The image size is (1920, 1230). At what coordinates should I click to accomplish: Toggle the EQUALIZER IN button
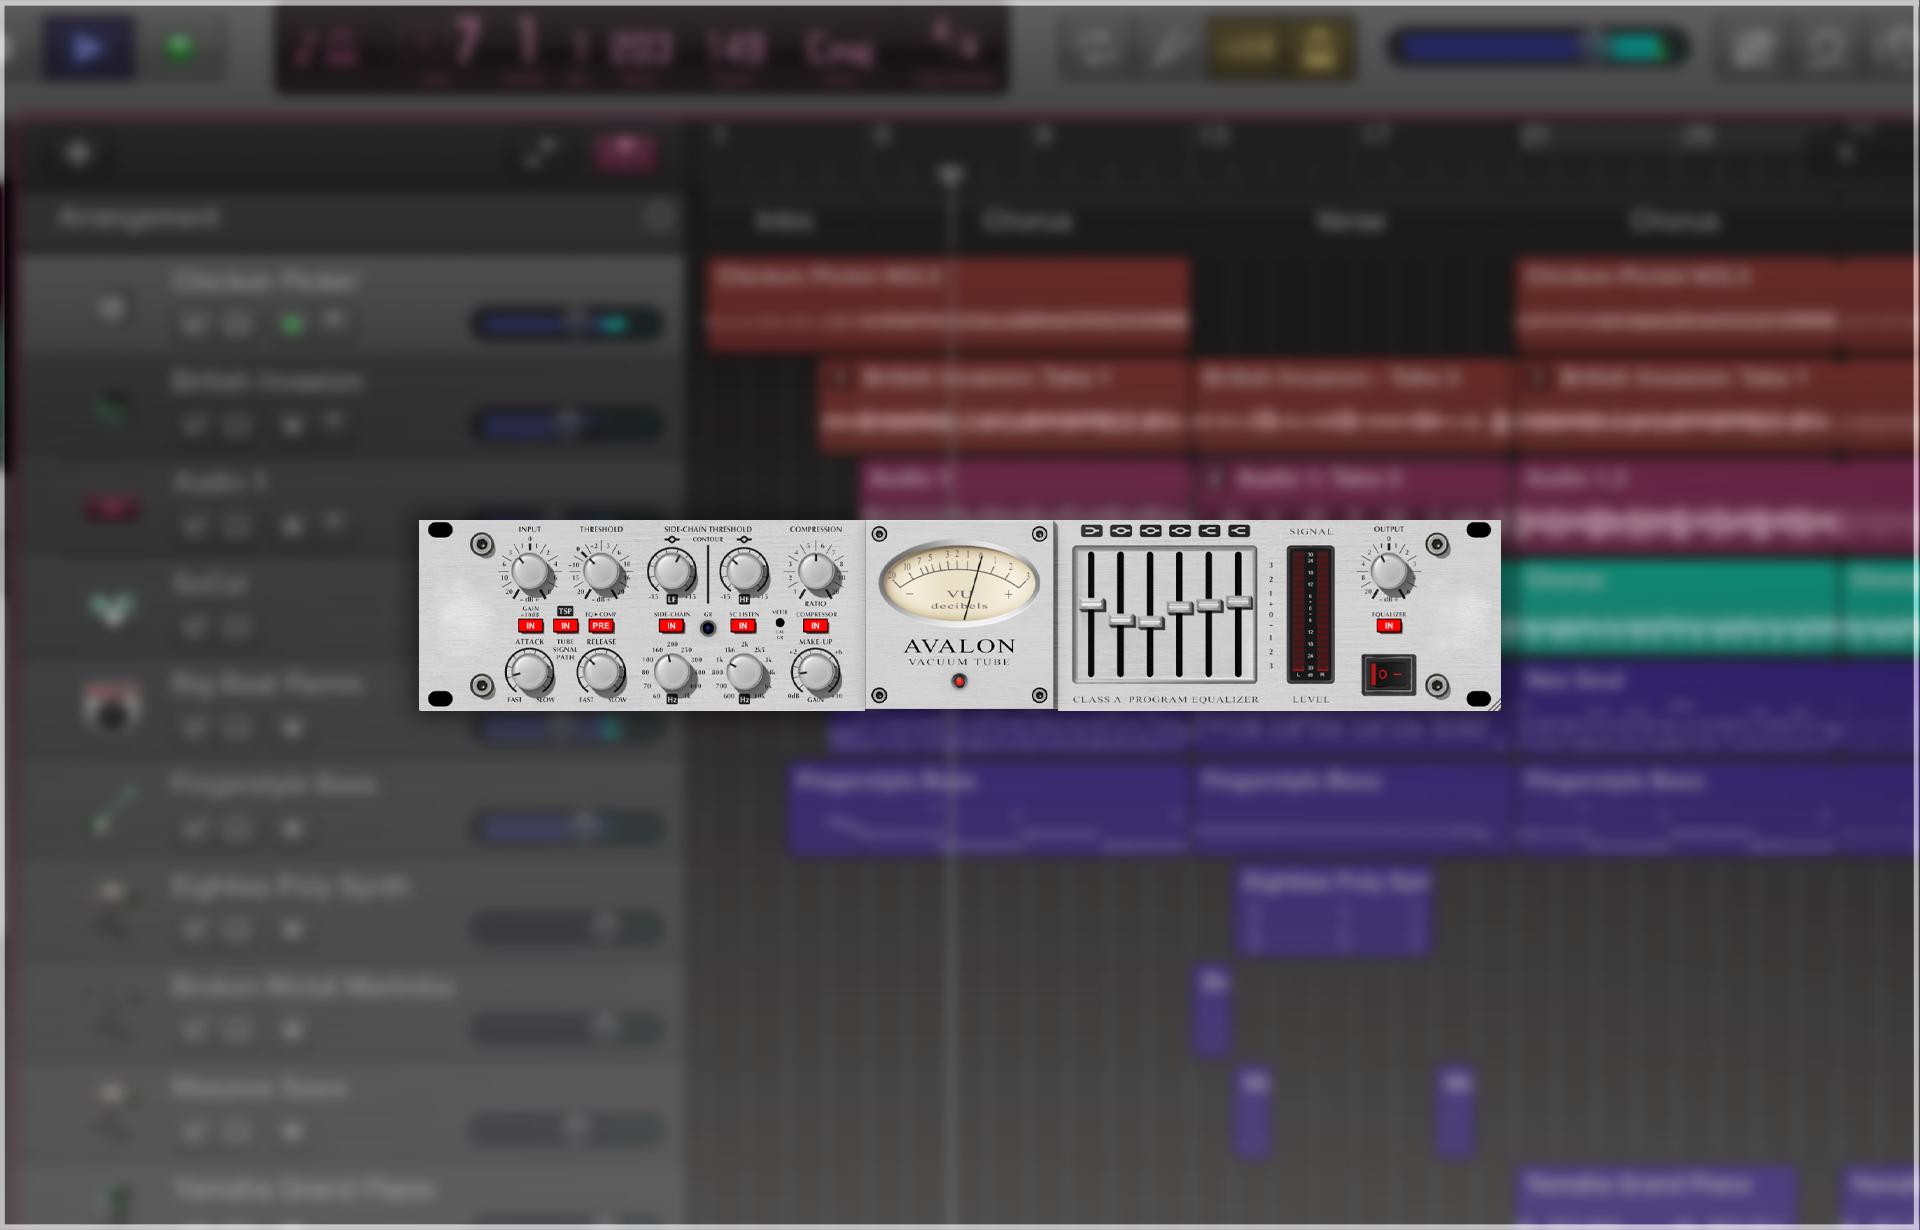1388,626
